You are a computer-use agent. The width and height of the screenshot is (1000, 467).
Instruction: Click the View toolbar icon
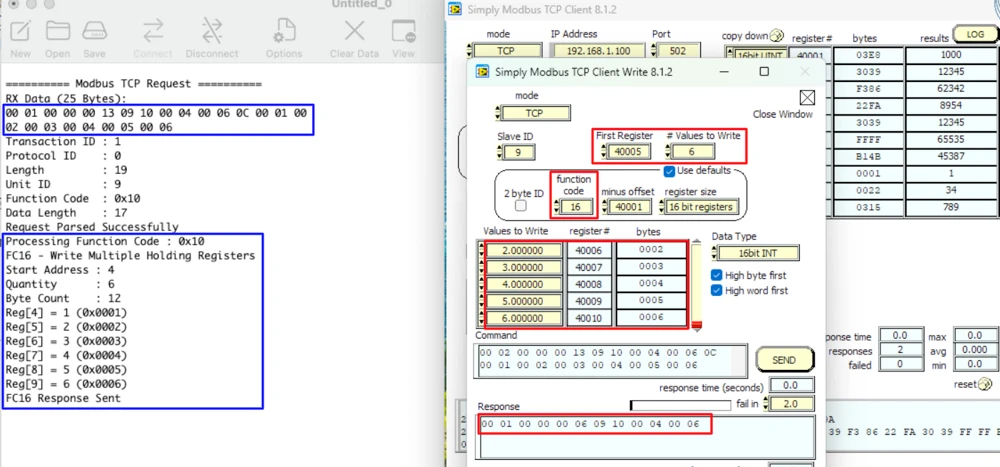coord(404,31)
